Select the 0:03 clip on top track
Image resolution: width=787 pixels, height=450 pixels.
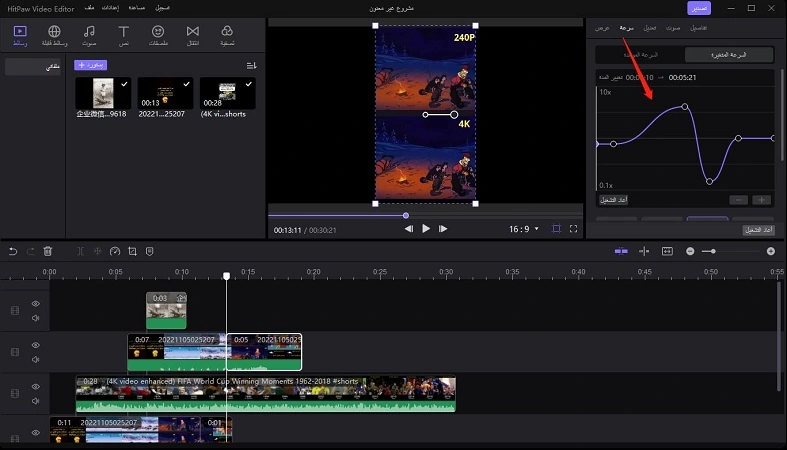coord(166,311)
